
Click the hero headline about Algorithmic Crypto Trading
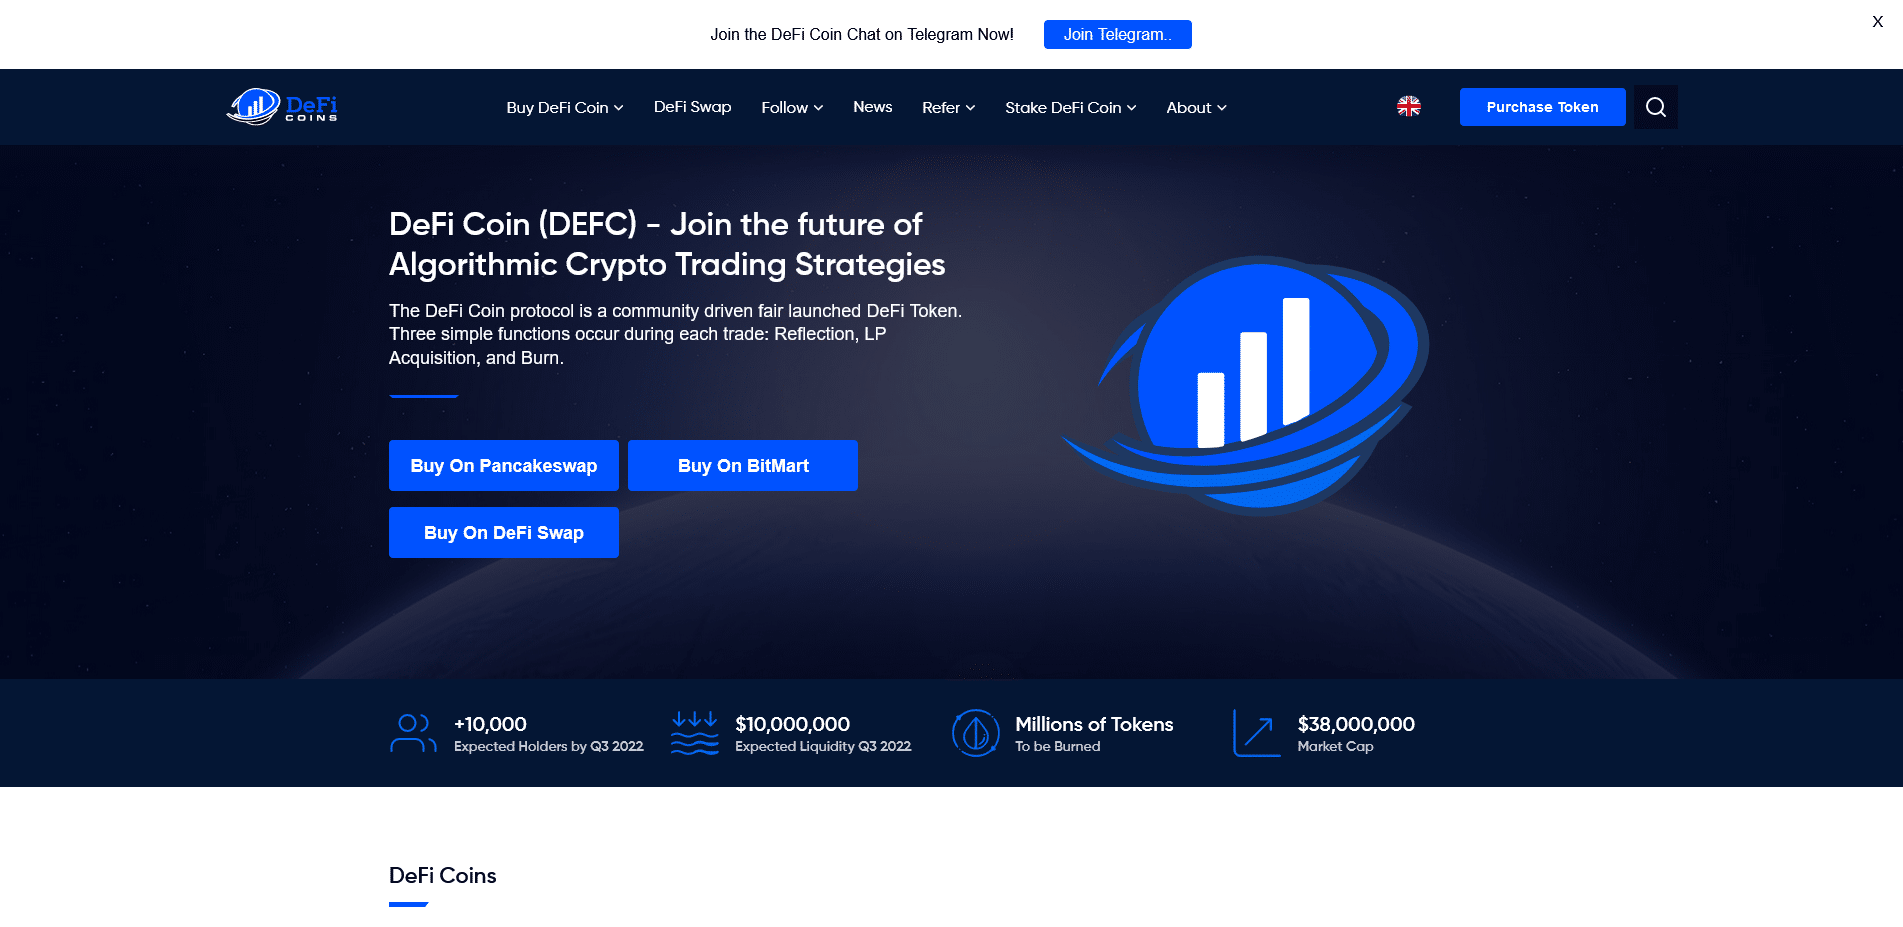pos(667,244)
